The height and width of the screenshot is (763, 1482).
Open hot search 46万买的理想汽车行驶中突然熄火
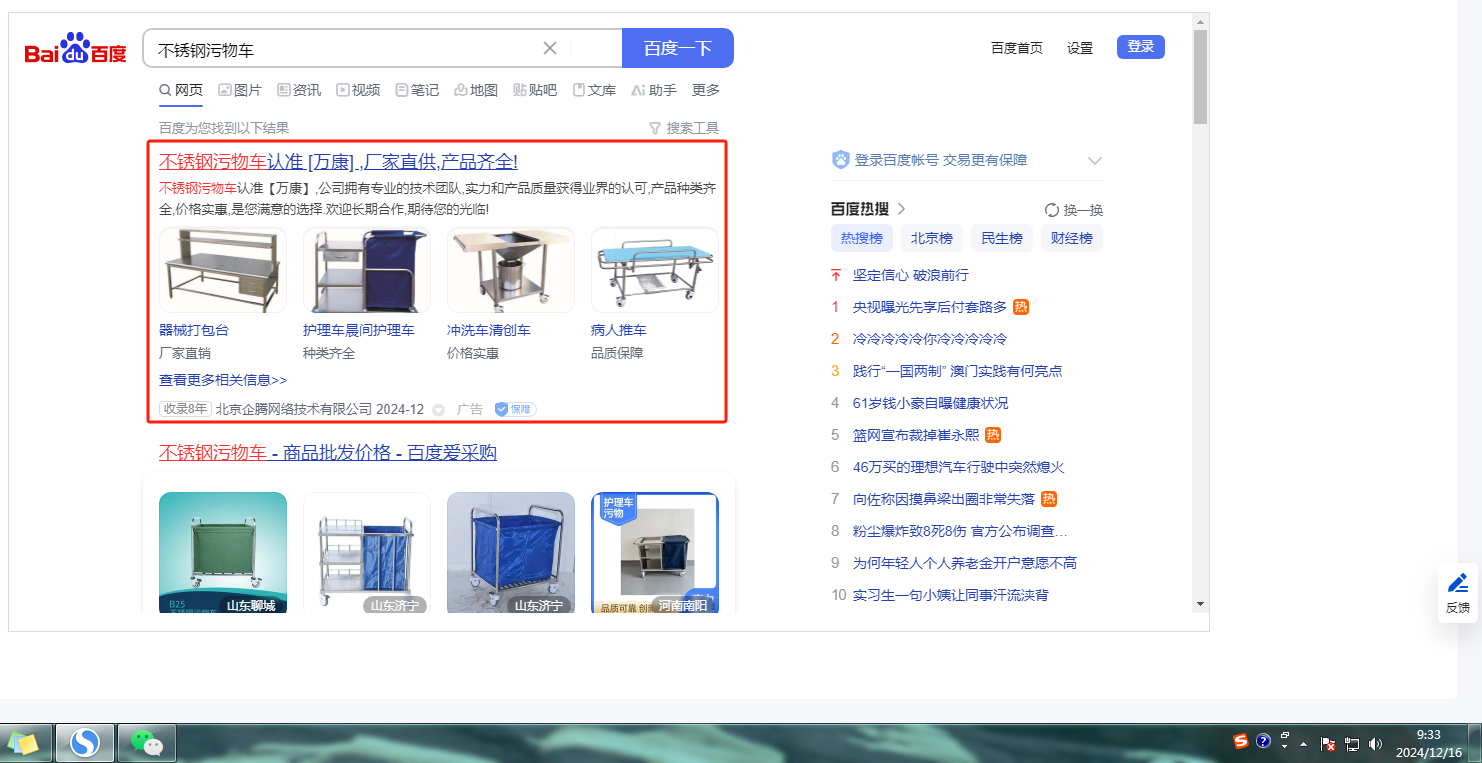959,467
